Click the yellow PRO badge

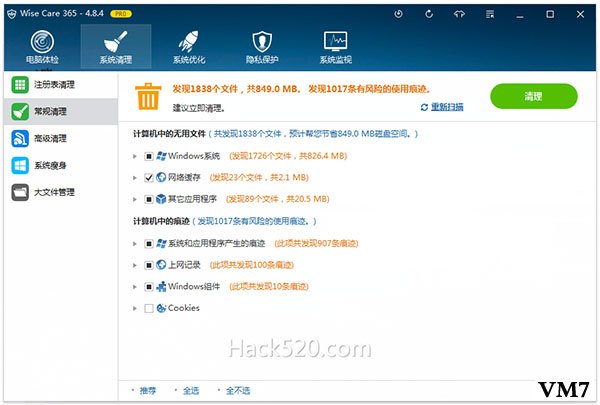click(x=121, y=14)
